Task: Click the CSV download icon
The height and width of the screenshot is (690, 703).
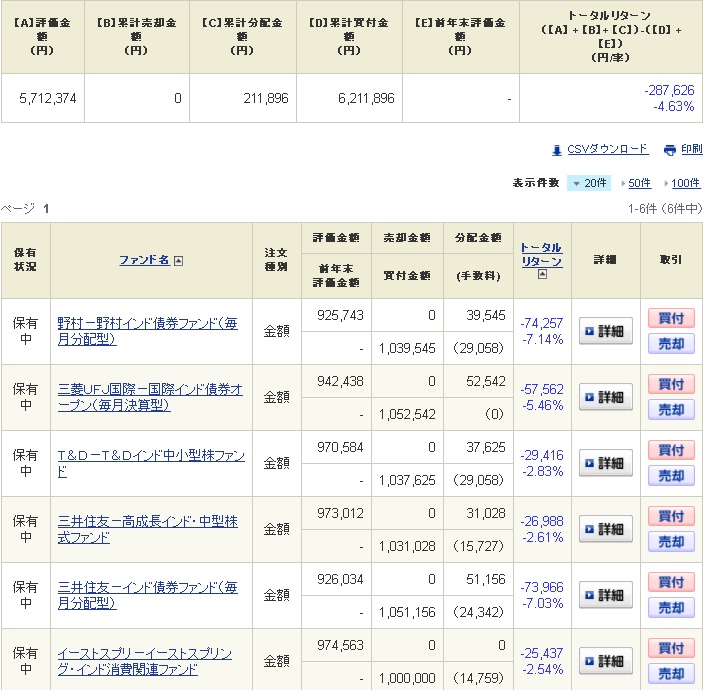Action: click(557, 150)
